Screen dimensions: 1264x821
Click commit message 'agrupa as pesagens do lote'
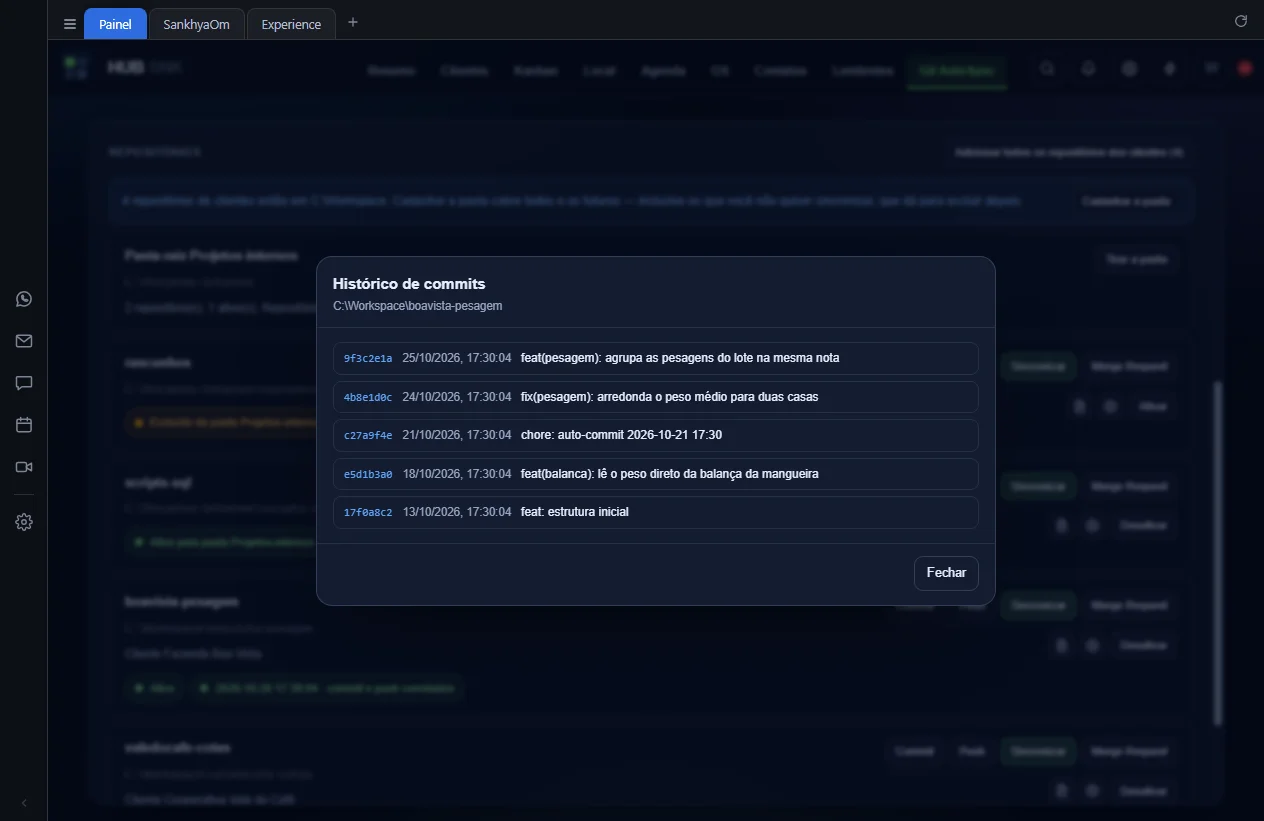pos(680,358)
